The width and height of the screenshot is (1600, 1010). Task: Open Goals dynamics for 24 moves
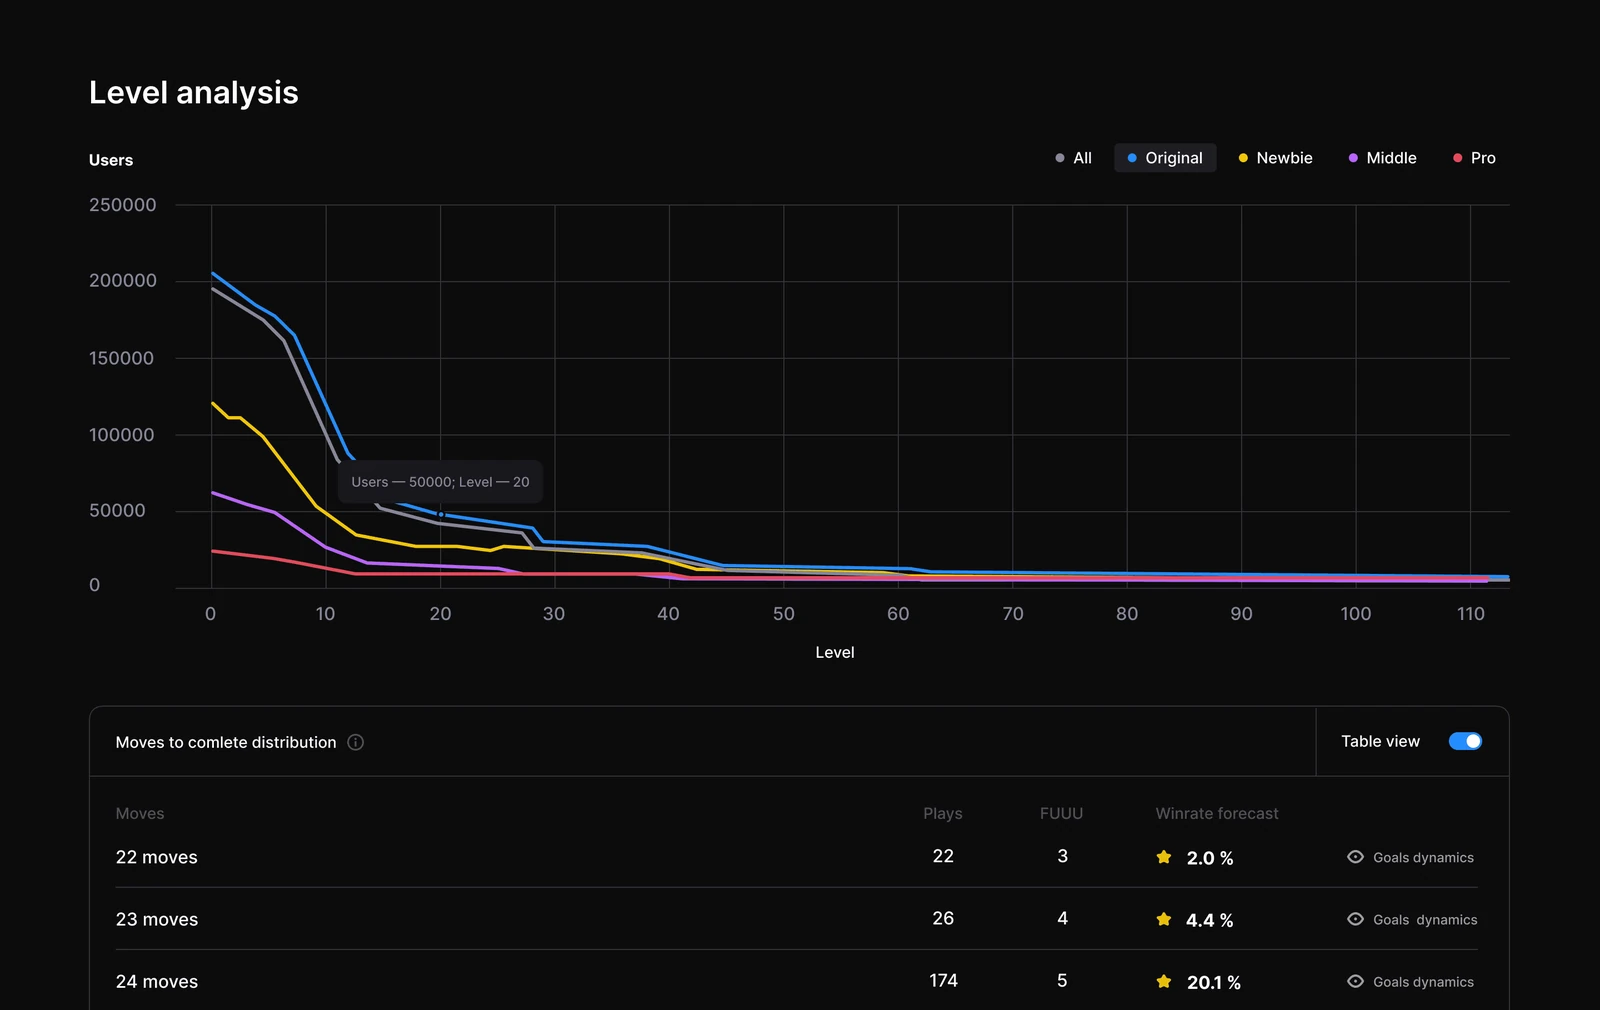(1423, 981)
